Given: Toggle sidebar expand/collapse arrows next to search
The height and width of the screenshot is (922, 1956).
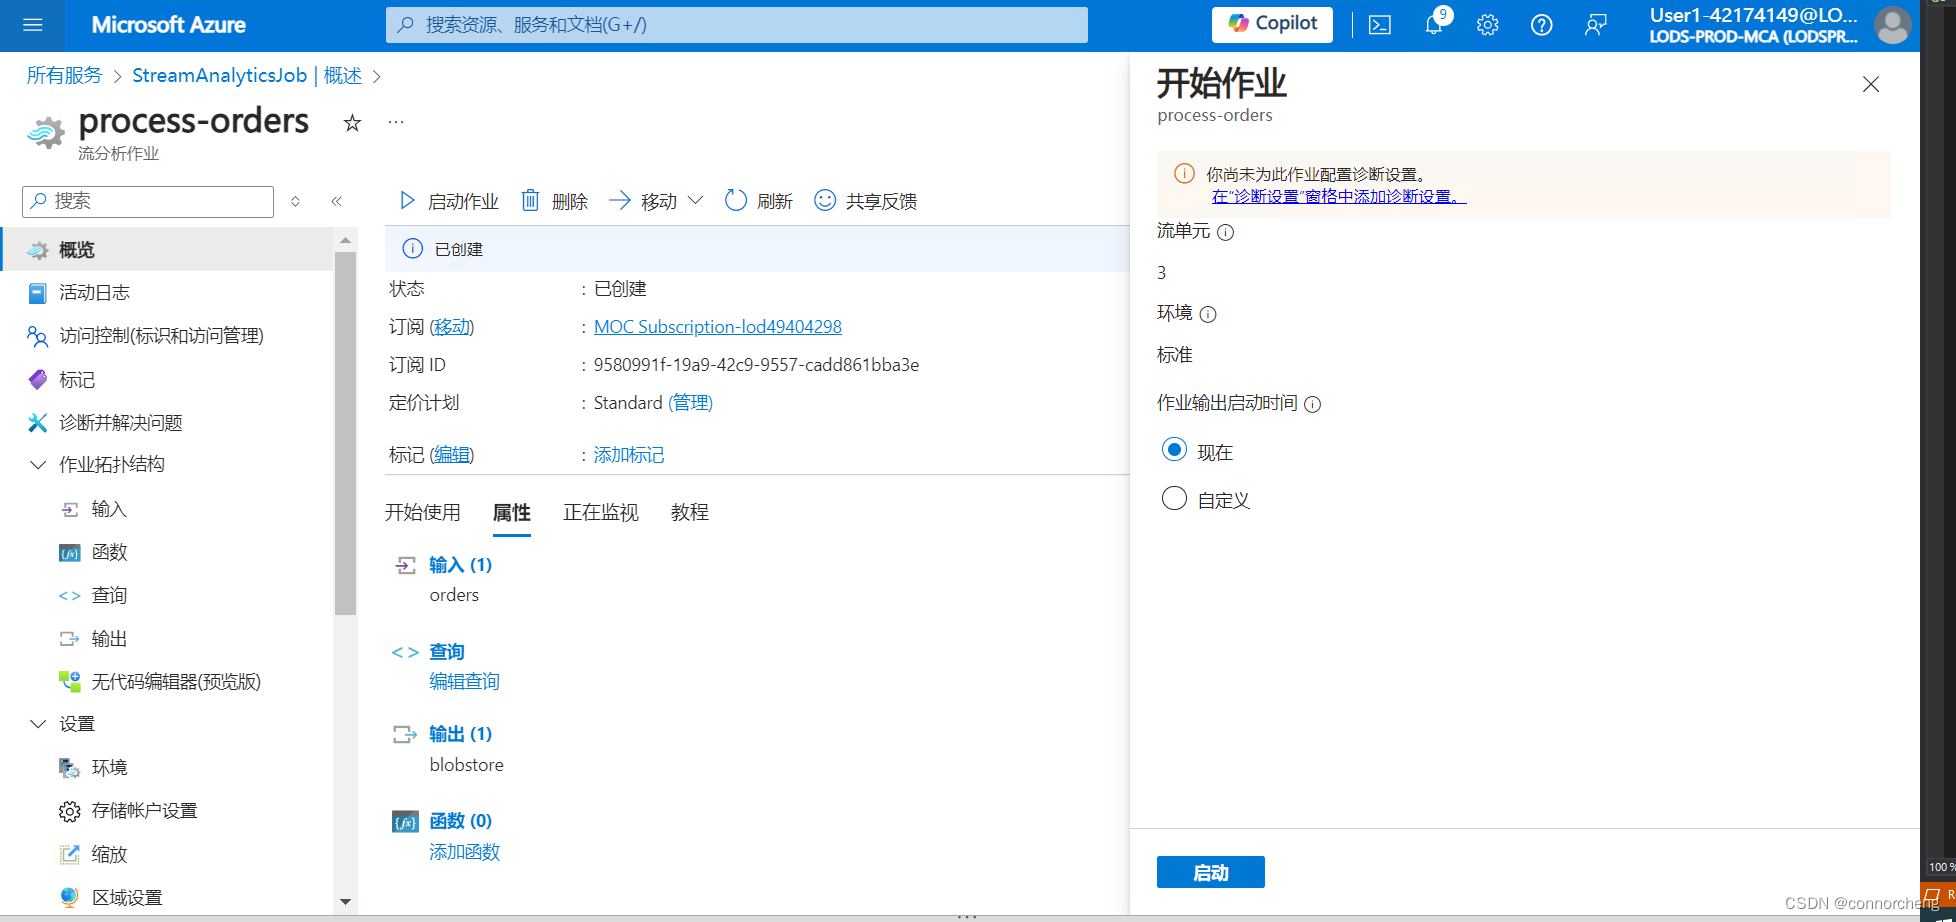Looking at the screenshot, I should (295, 201).
